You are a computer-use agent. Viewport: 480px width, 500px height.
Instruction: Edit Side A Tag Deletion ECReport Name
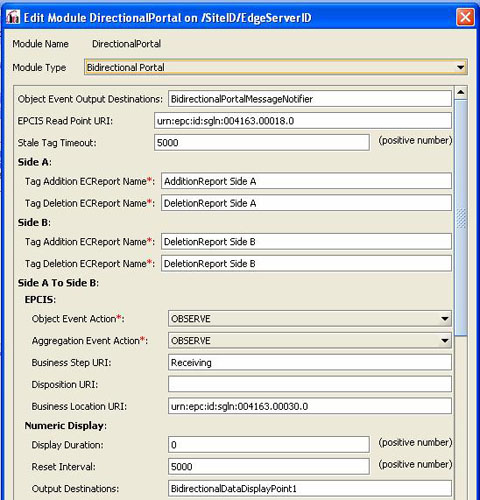(x=306, y=203)
